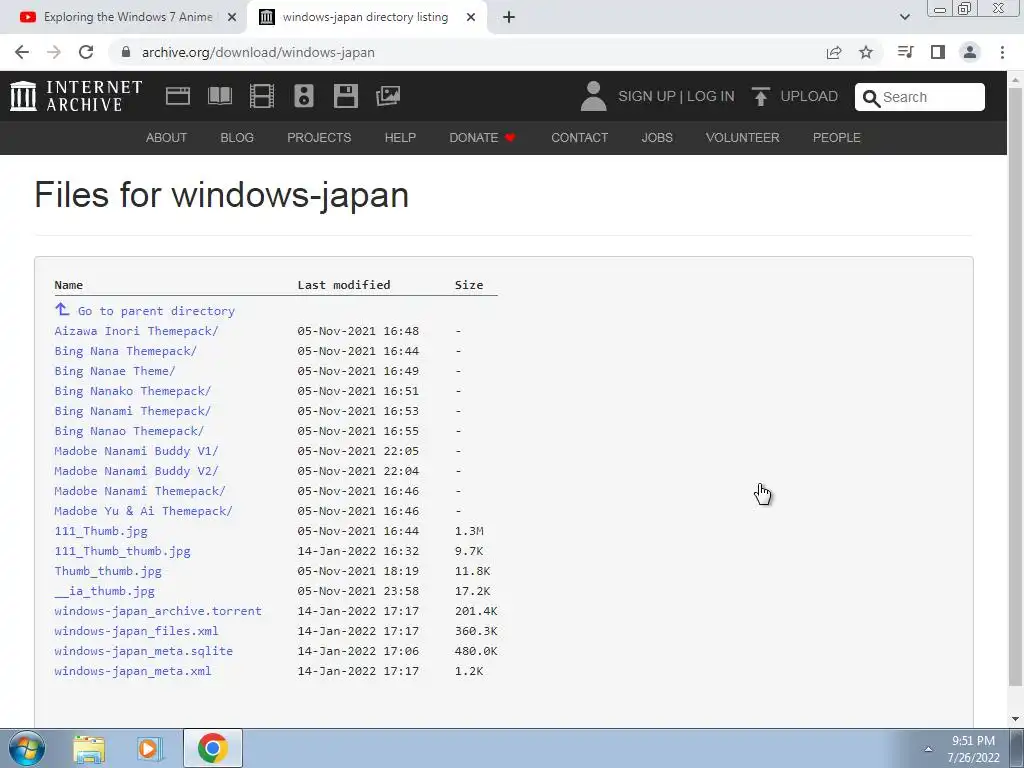1024x768 pixels.
Task: Open the Chrome three-dot menu
Action: coord(1002,52)
